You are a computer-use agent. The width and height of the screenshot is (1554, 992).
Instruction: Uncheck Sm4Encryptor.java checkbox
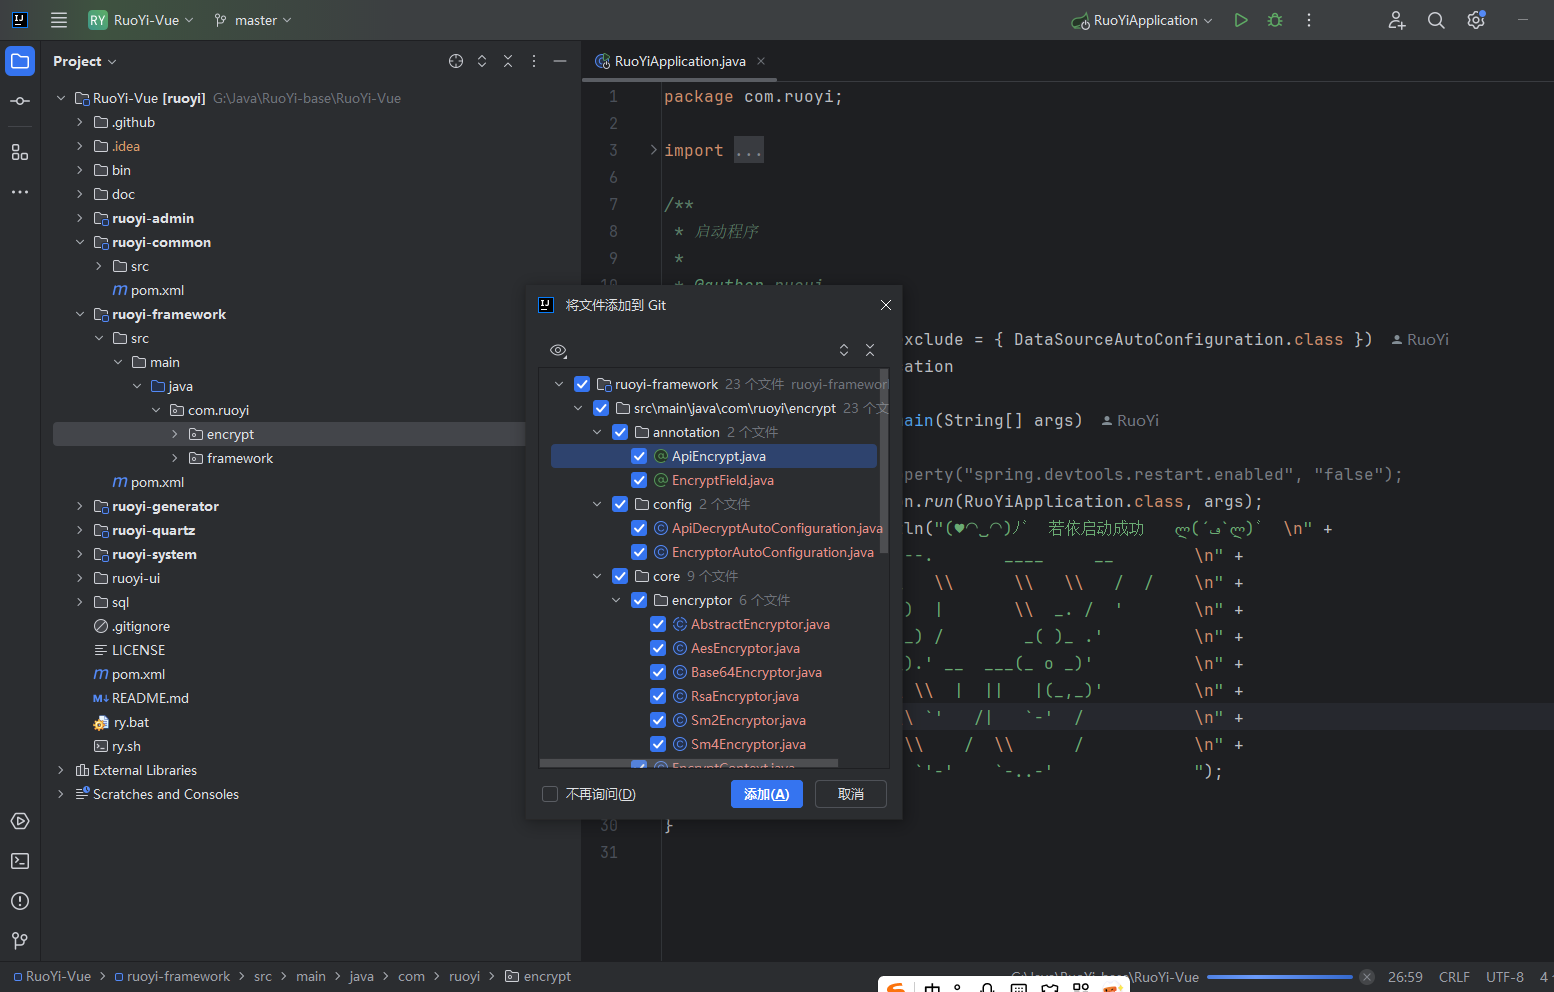[658, 744]
